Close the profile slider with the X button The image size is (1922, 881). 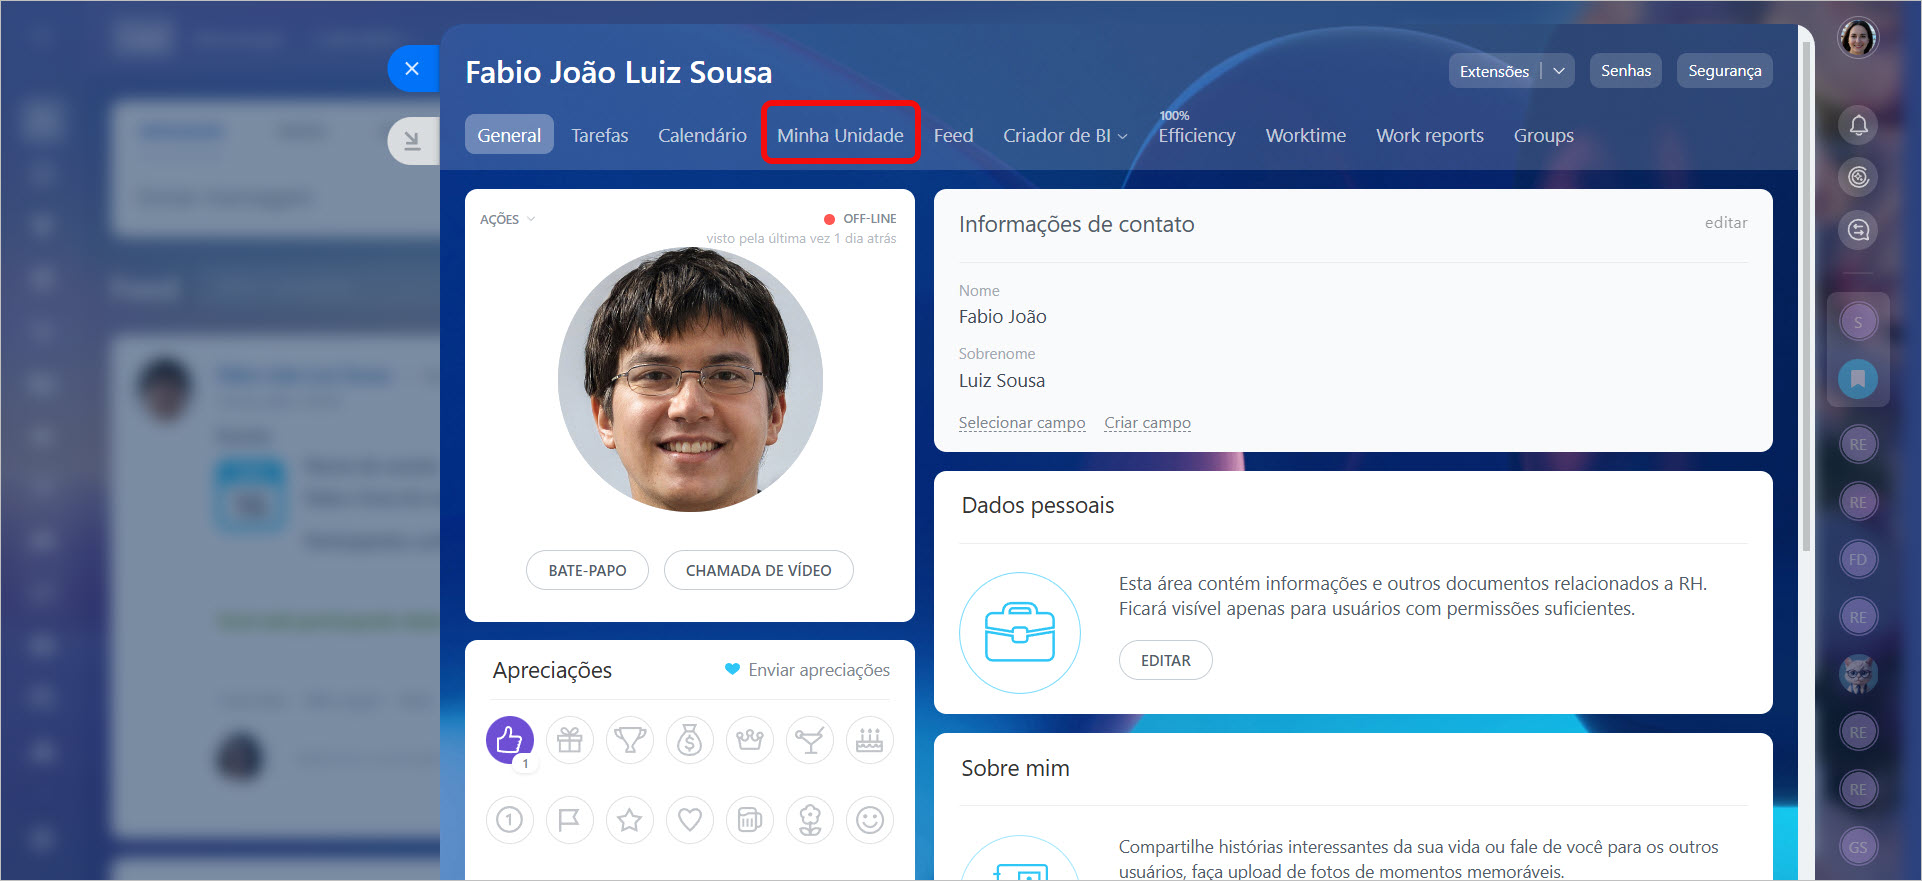[412, 69]
